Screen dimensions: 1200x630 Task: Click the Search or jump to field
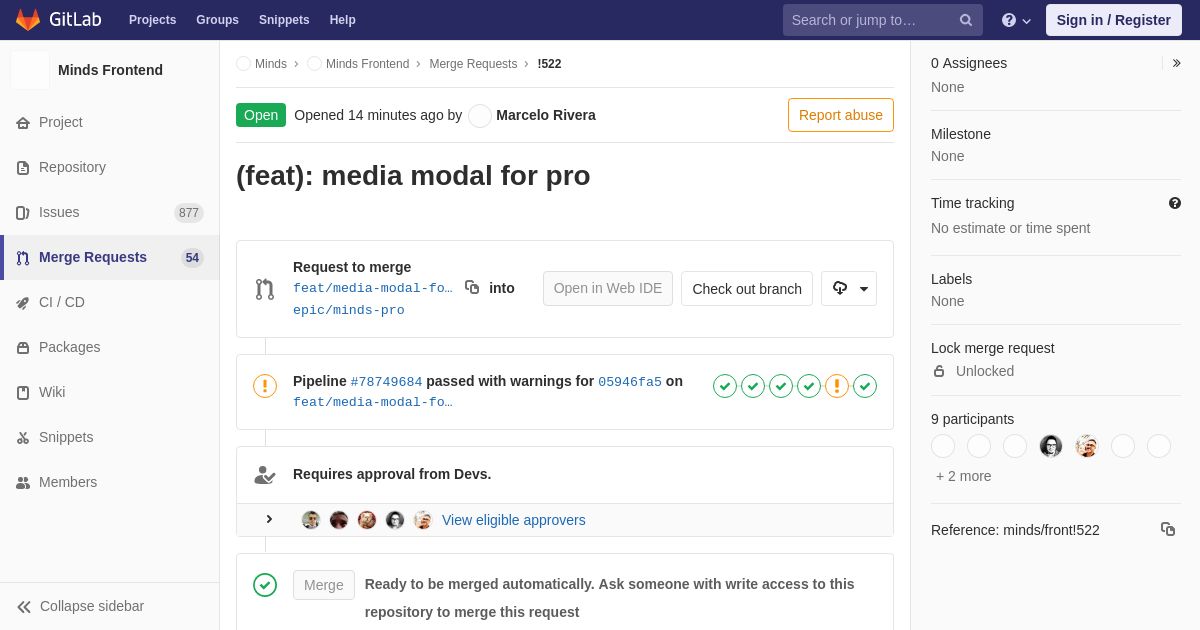pos(883,20)
